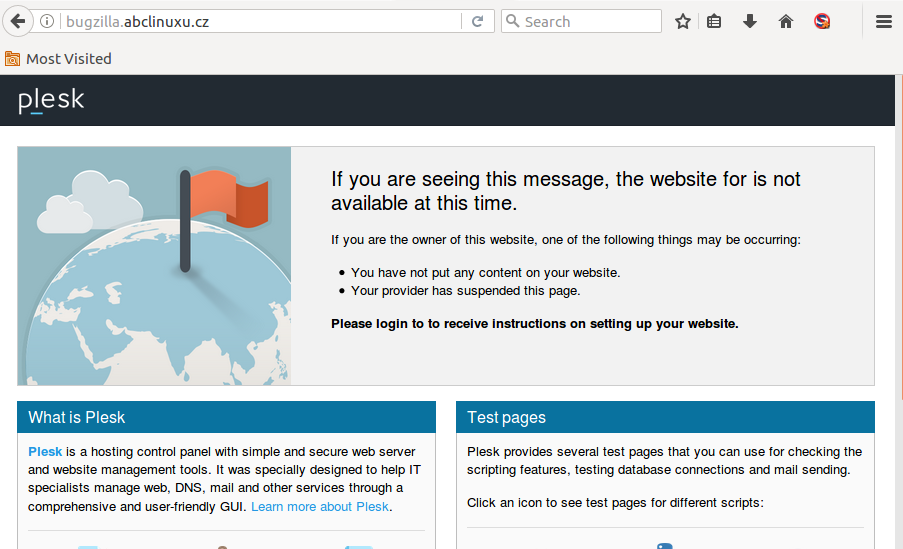Click 'Your provider has suspended this page' bullet
This screenshot has height=549, width=903.
pos(465,290)
